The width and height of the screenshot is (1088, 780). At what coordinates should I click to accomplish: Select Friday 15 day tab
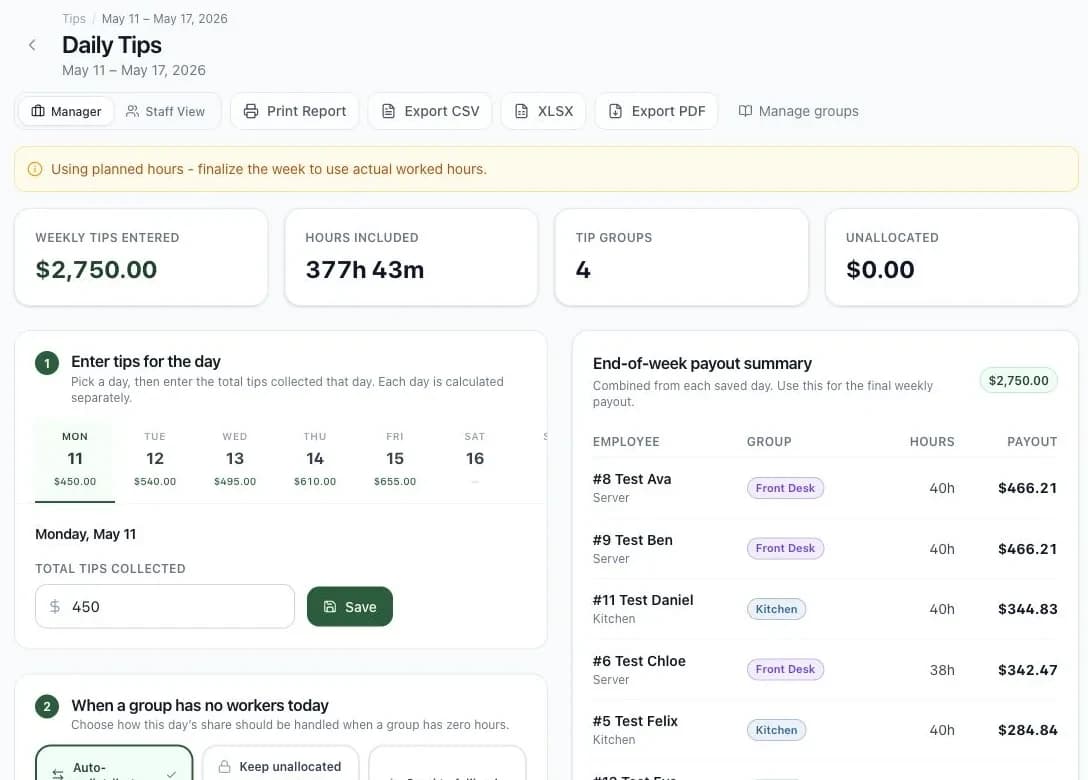(x=395, y=459)
